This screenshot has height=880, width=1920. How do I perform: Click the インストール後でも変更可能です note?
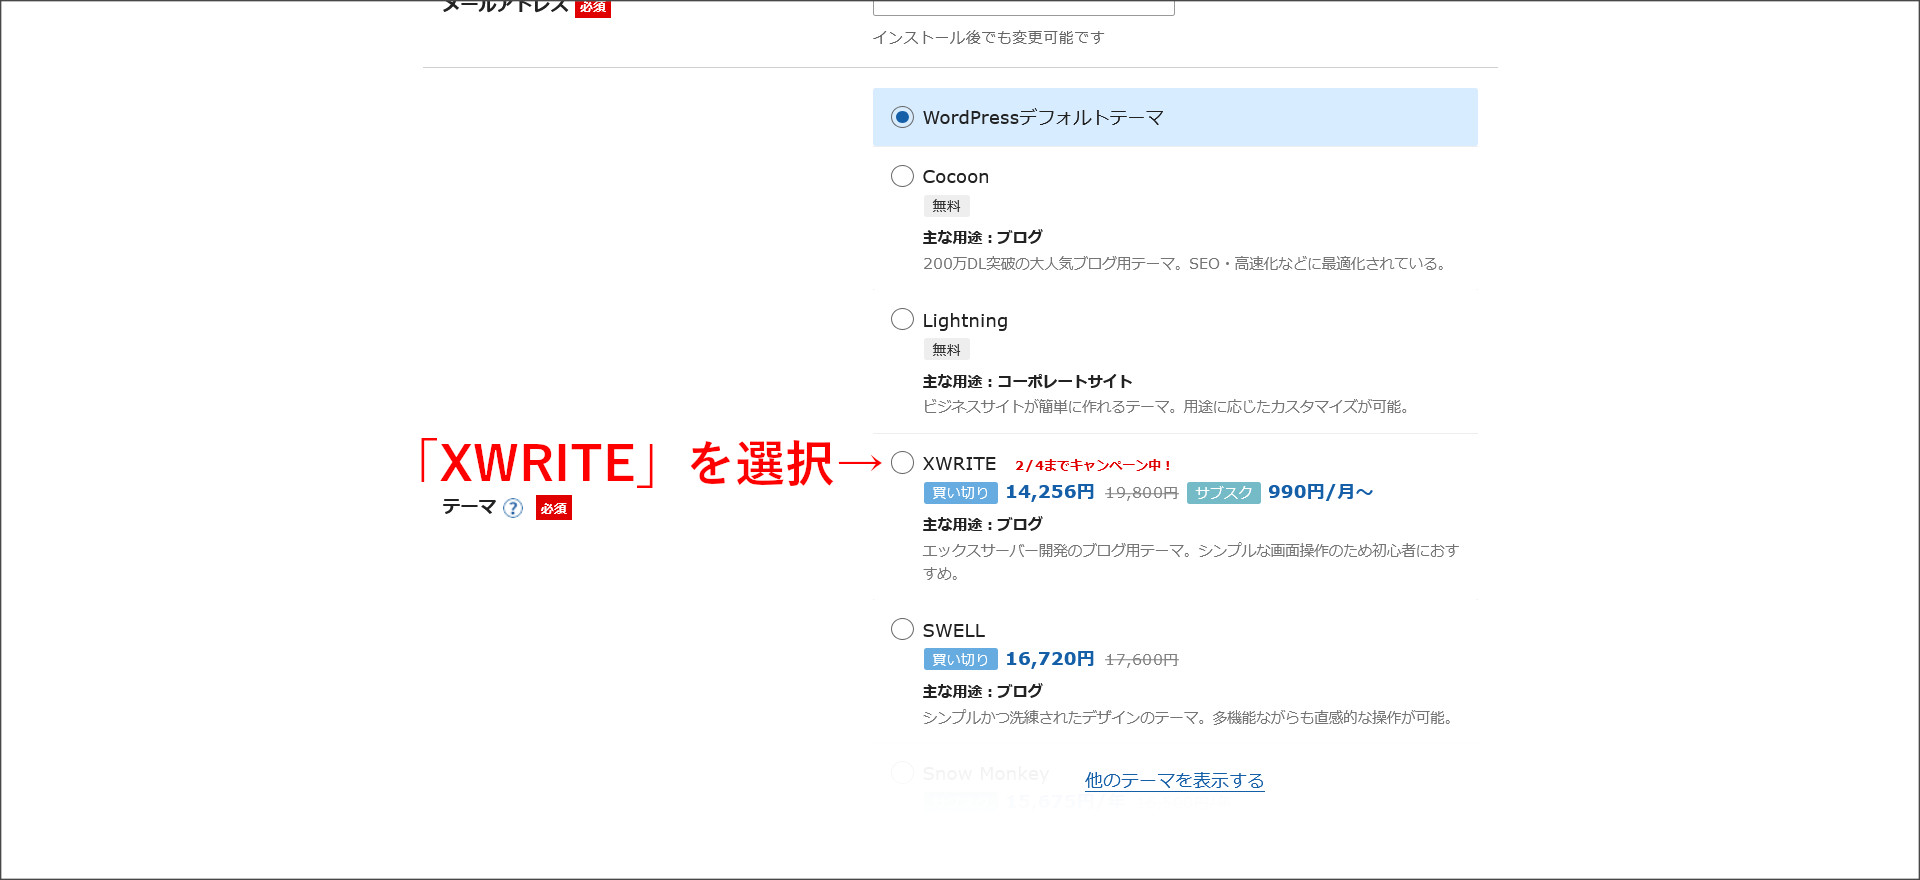click(988, 37)
